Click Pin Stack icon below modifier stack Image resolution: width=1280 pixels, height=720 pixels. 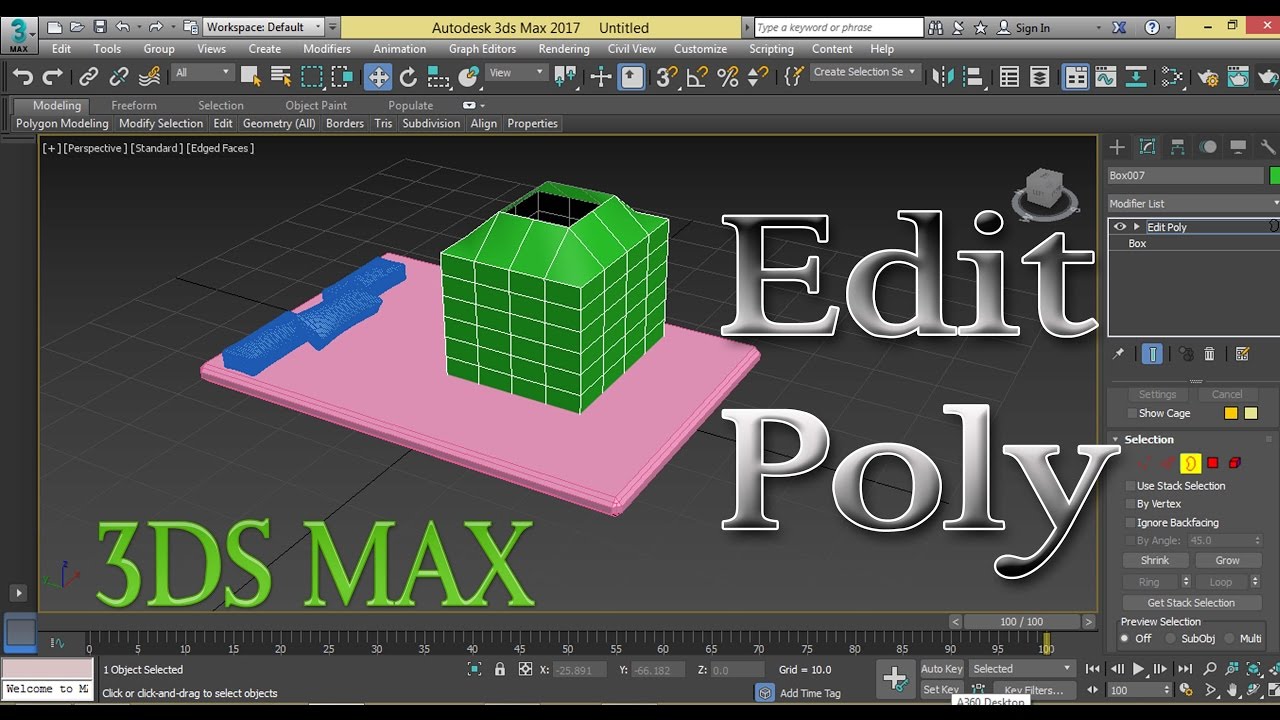tap(1118, 354)
